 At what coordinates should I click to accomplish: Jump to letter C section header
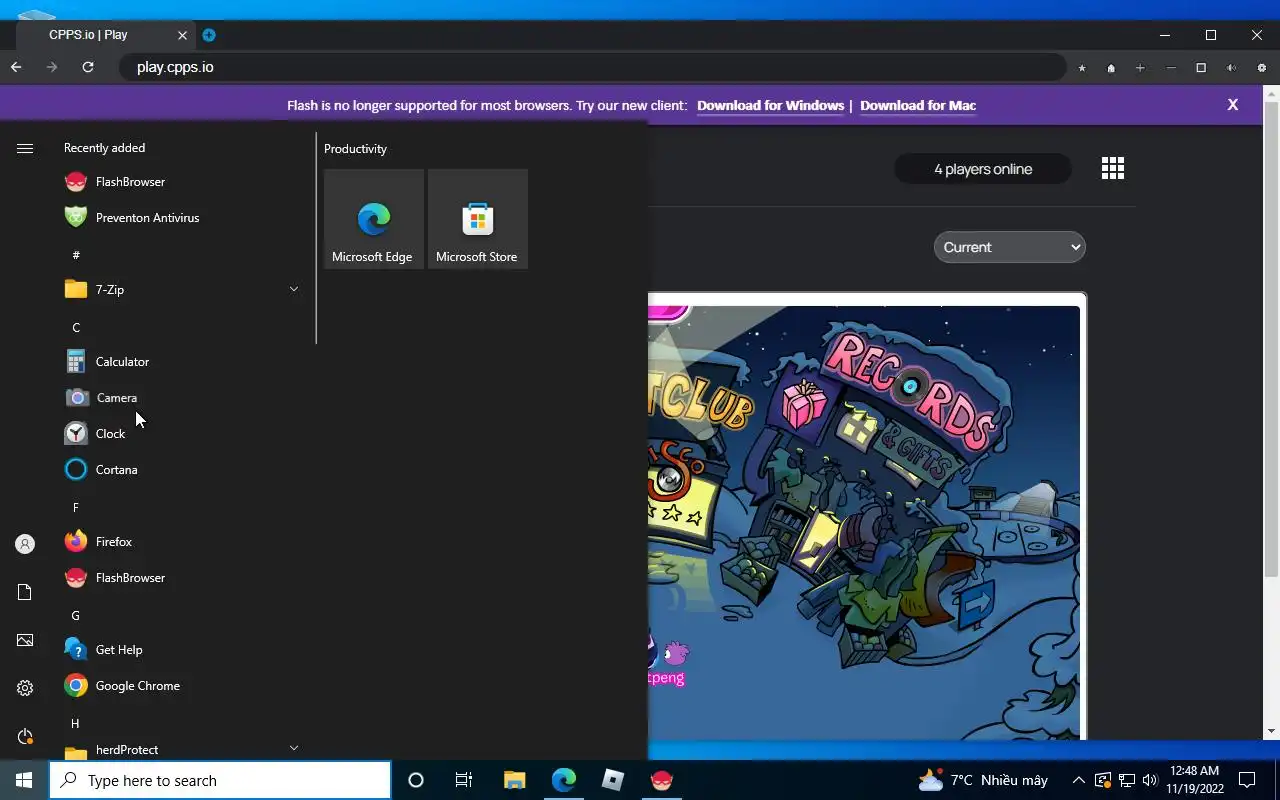[x=76, y=328]
